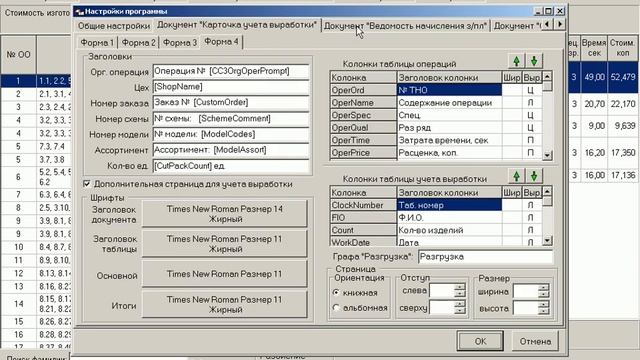This screenshot has width=640, height=360.
Task: Edit the Графа "Разгрузка" field
Action: 485,257
